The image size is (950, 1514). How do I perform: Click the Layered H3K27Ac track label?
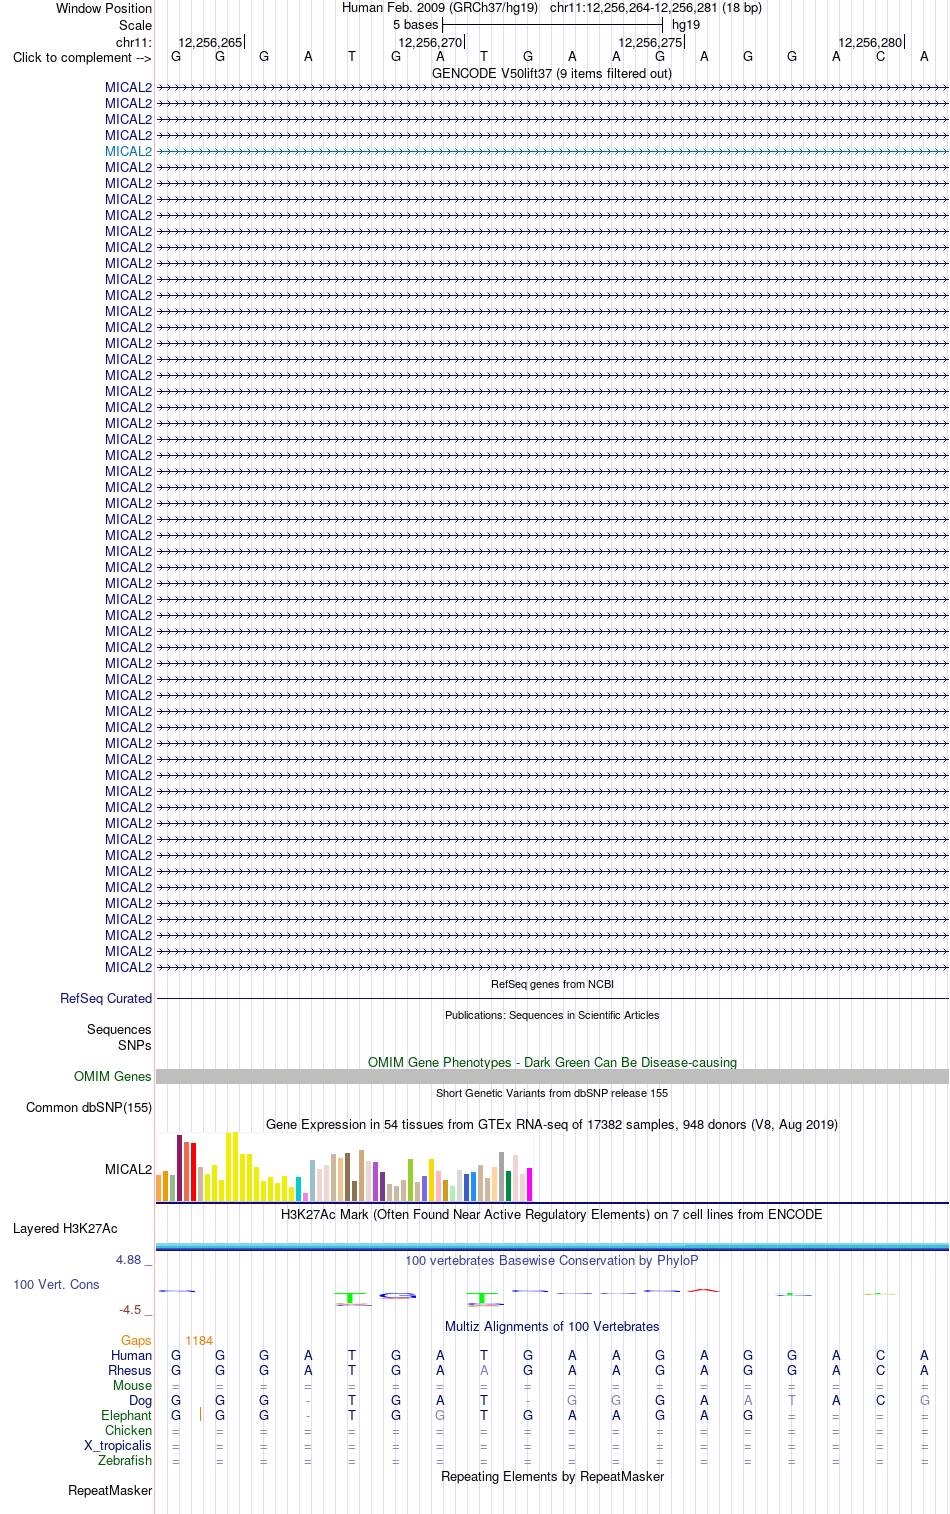[65, 1228]
